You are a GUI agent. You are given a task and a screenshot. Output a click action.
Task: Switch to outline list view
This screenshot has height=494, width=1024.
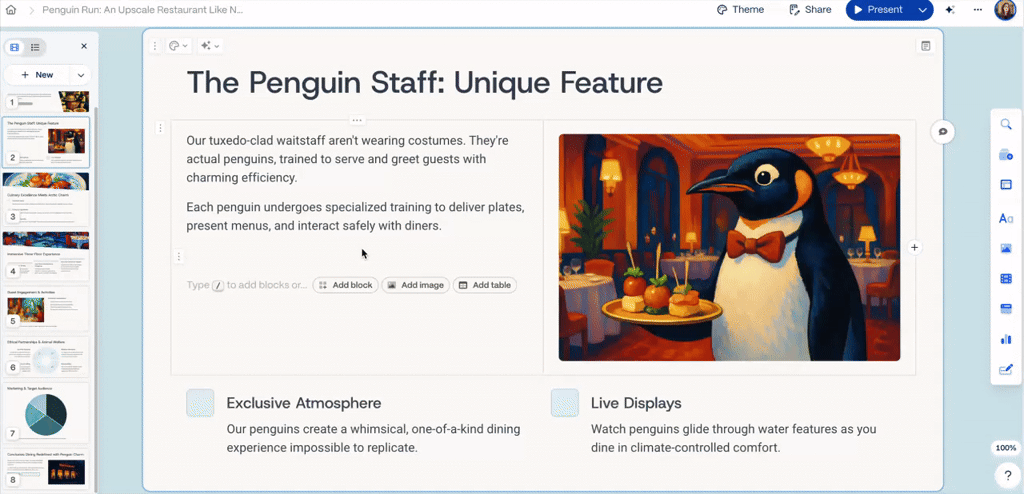pos(35,47)
